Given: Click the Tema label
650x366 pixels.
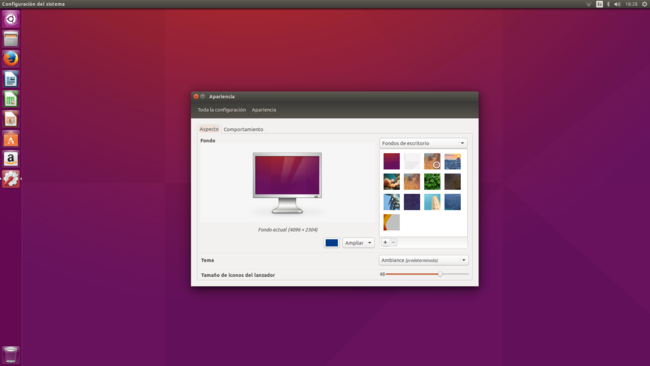Looking at the screenshot, I should pyautogui.click(x=207, y=260).
